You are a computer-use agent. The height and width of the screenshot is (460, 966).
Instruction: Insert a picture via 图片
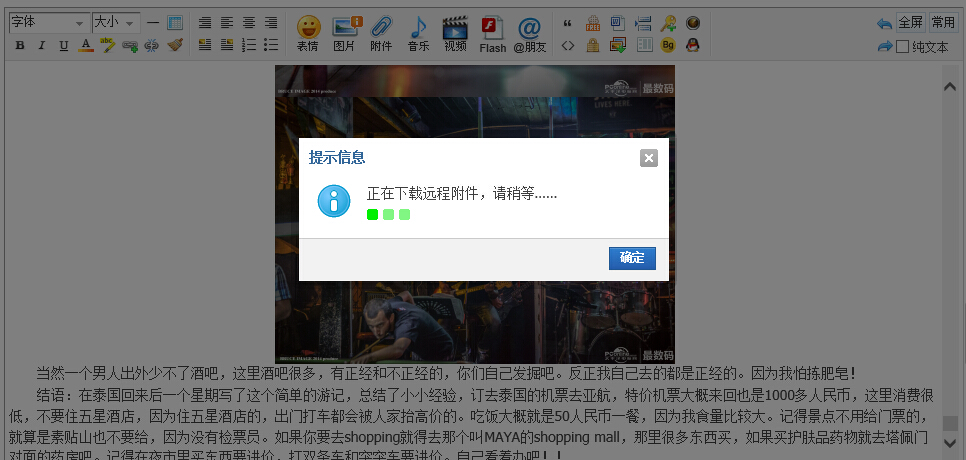[345, 34]
